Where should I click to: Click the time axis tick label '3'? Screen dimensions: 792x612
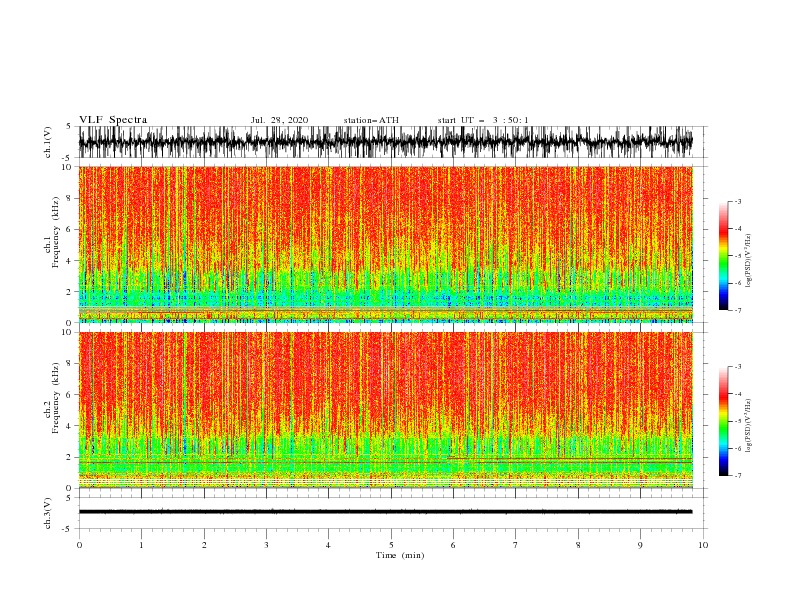point(266,545)
